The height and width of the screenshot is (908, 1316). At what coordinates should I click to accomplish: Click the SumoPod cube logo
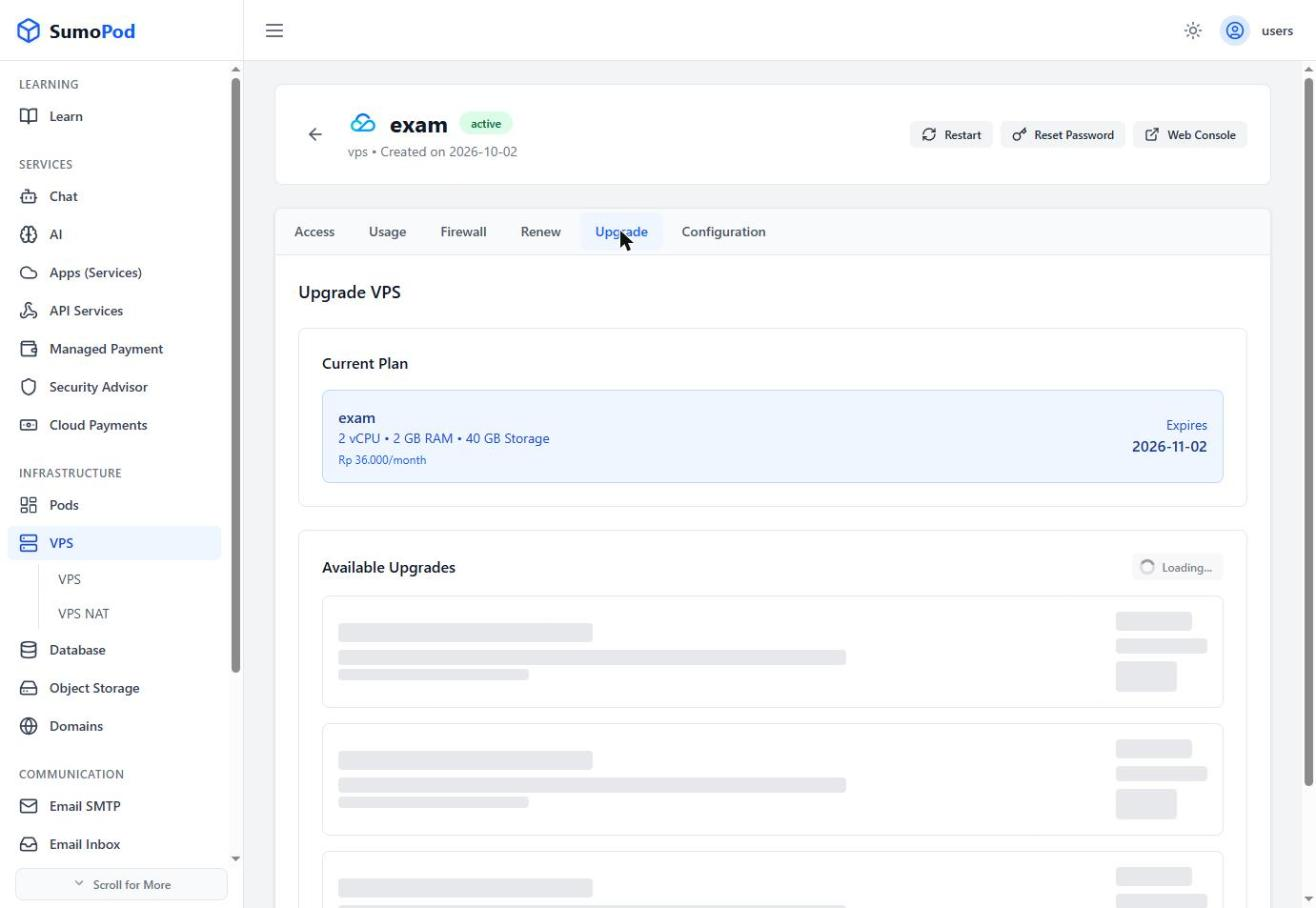click(x=29, y=31)
